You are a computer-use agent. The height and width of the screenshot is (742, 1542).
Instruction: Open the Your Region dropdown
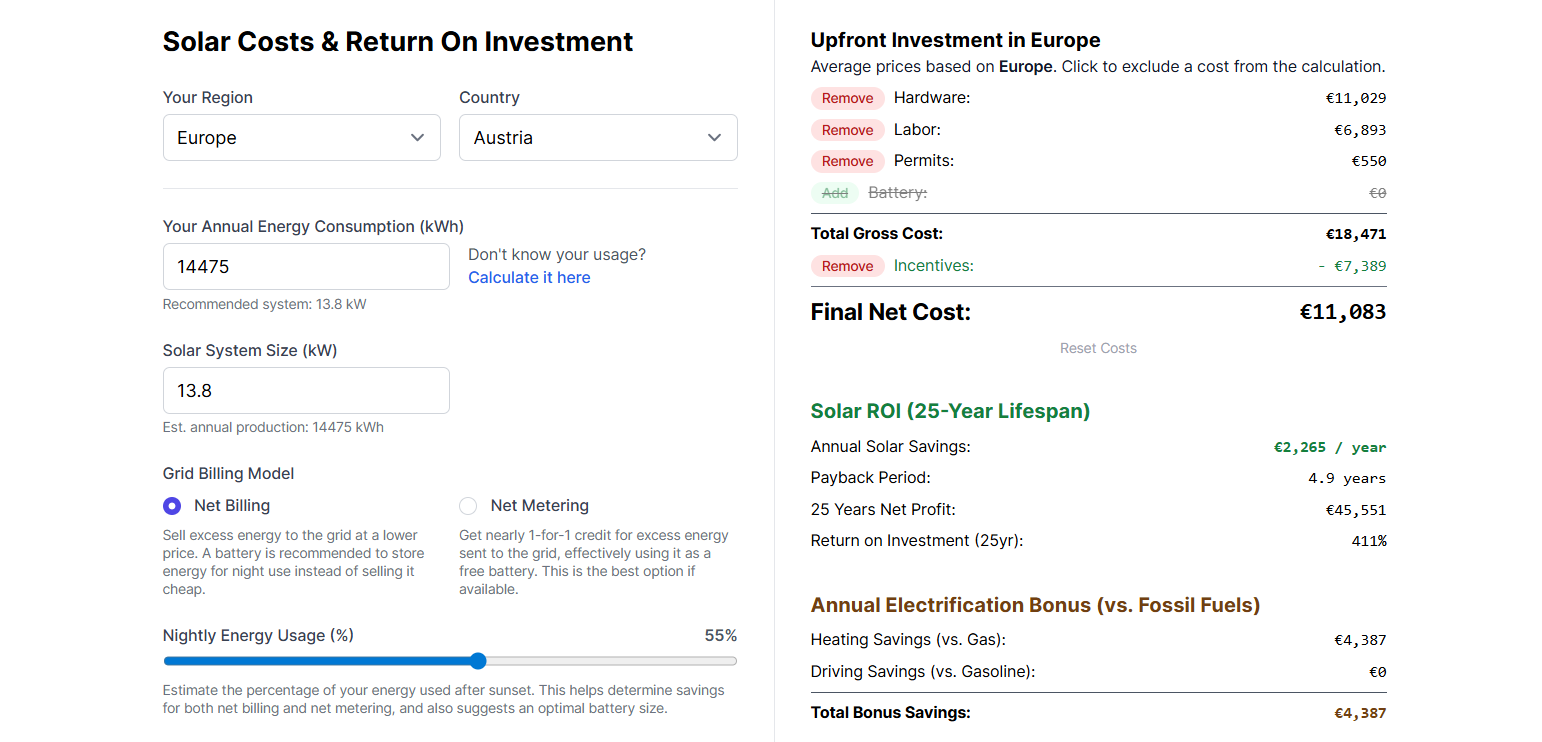tap(301, 137)
